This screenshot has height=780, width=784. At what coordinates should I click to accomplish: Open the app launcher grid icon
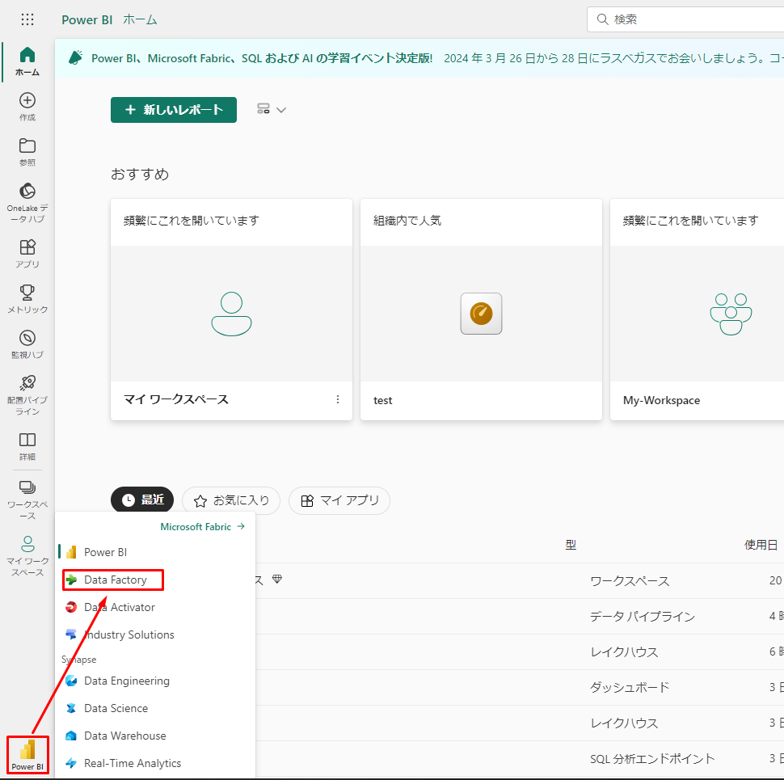[x=27, y=19]
